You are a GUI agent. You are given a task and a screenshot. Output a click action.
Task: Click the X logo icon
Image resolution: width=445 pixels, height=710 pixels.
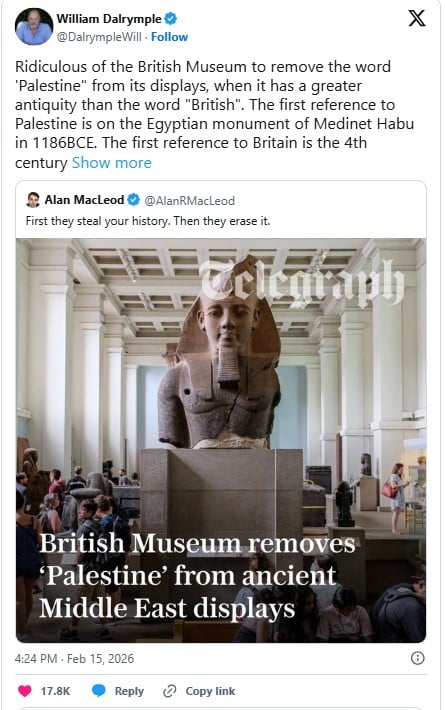click(x=416, y=18)
